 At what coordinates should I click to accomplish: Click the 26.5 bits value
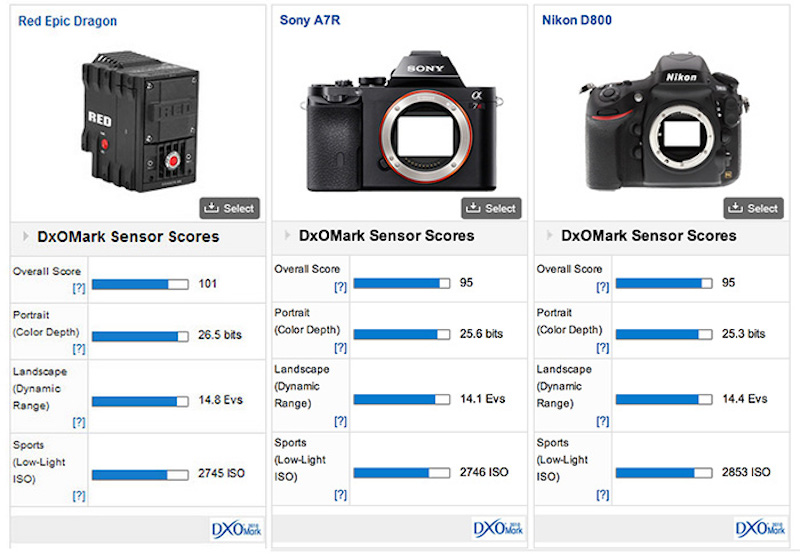220,335
